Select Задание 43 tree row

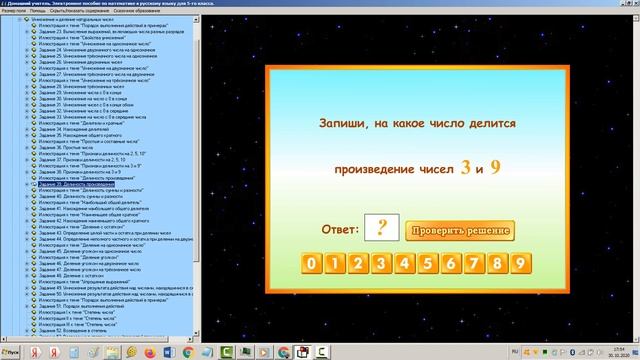105,233
